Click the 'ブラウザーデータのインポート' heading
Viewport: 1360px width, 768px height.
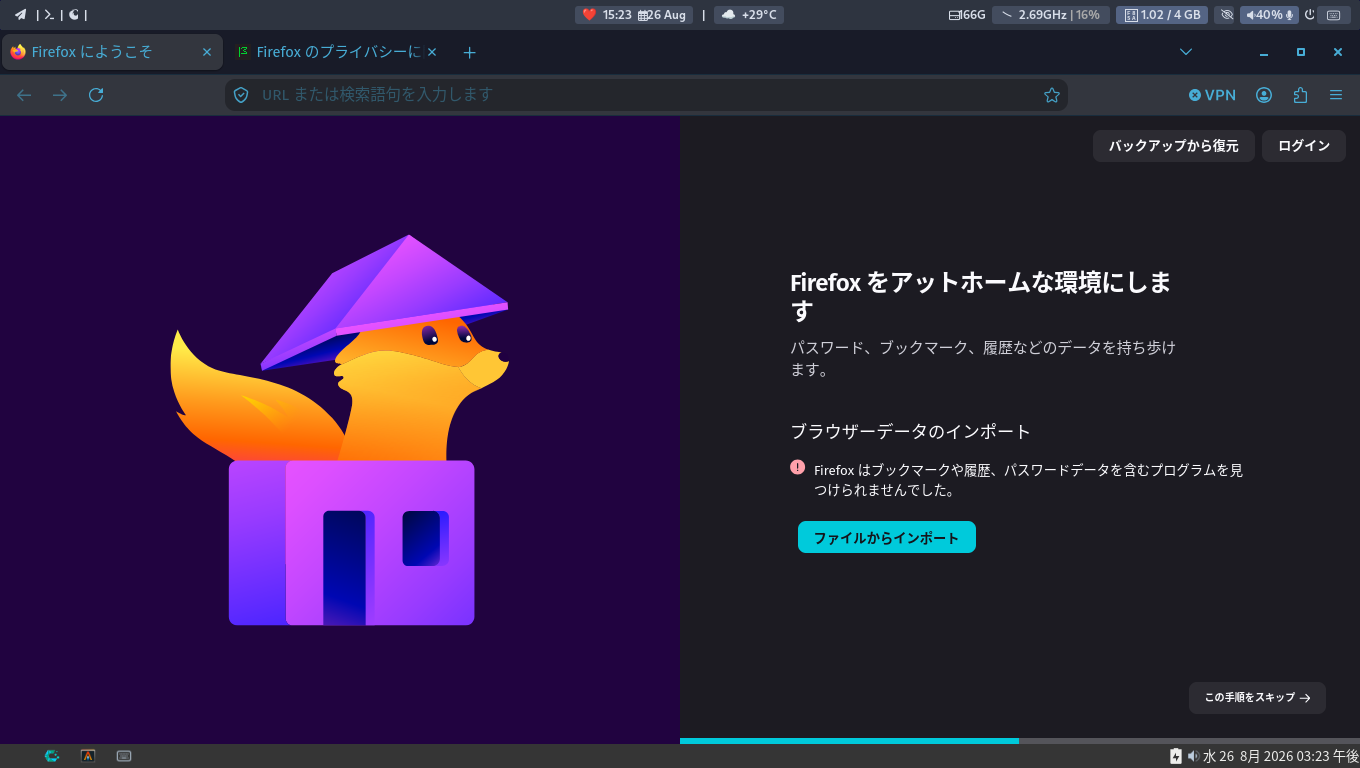pos(910,431)
